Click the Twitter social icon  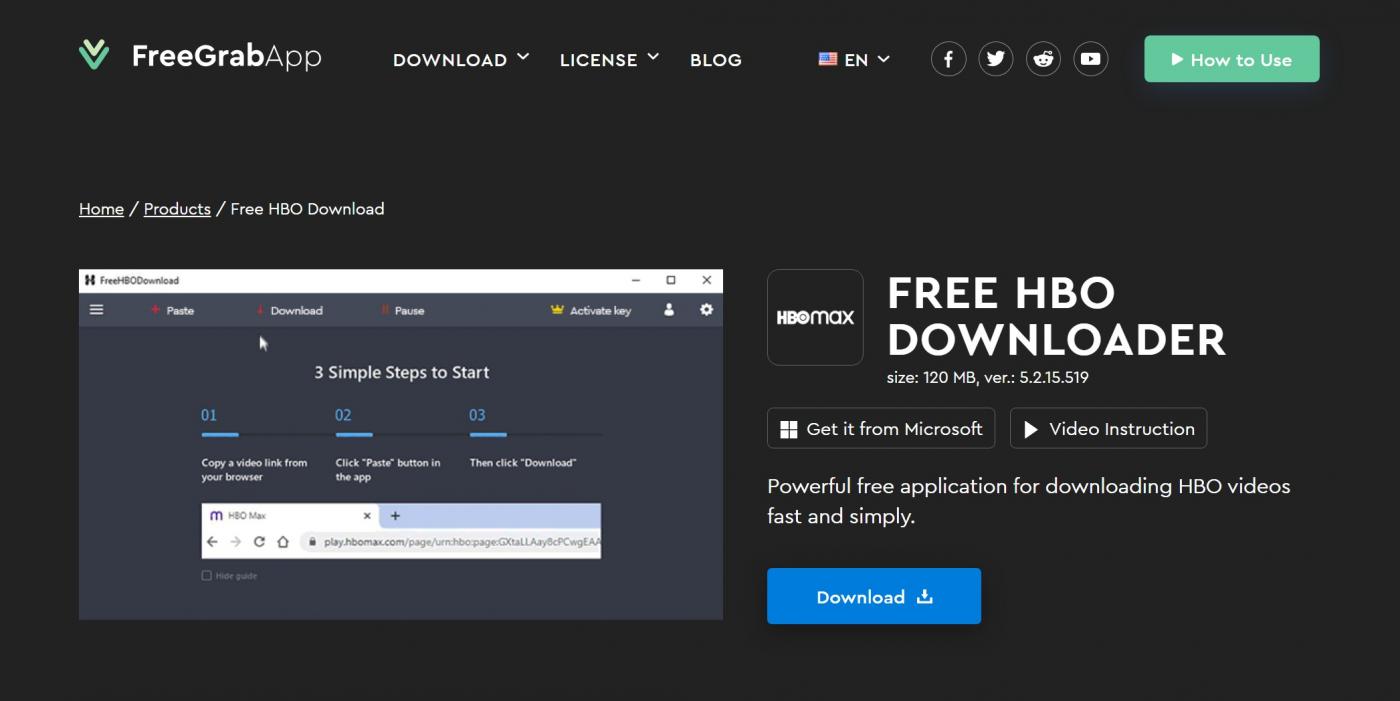[x=995, y=58]
